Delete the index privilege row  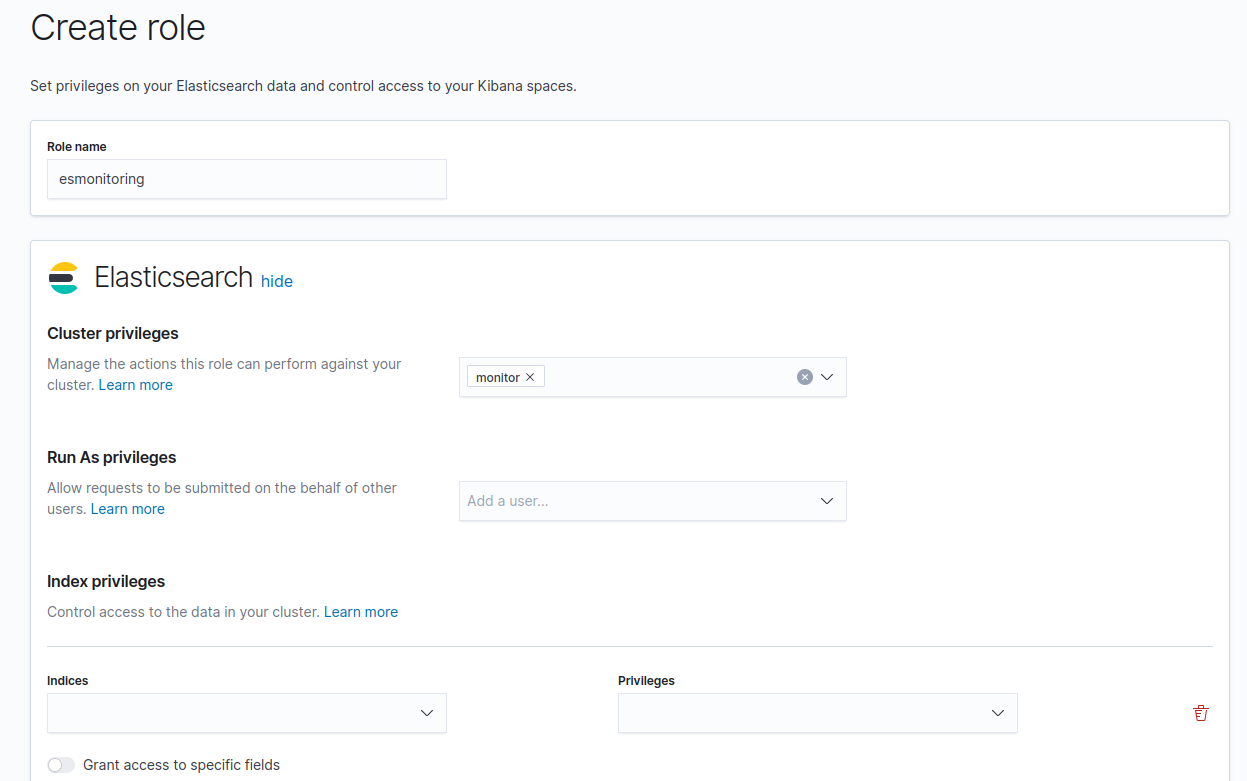1200,713
